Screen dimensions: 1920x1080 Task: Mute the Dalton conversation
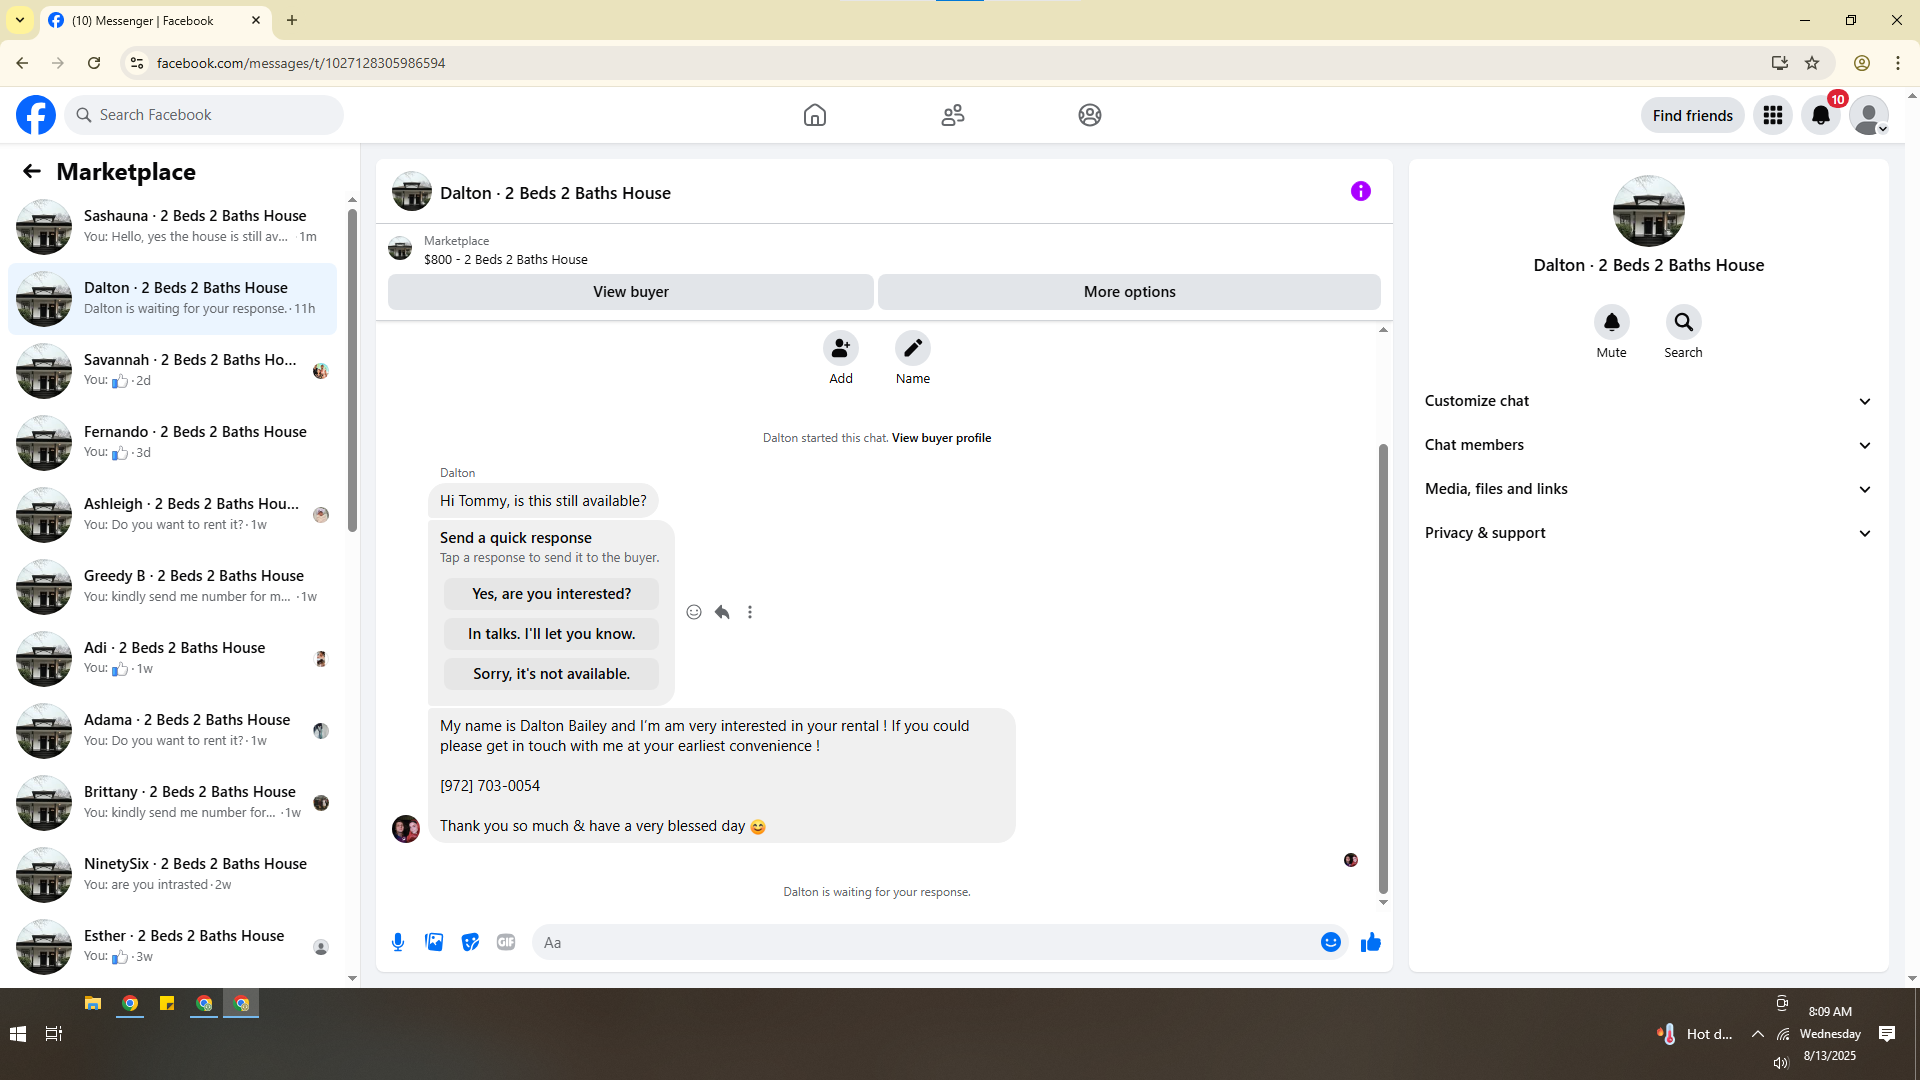click(x=1611, y=322)
